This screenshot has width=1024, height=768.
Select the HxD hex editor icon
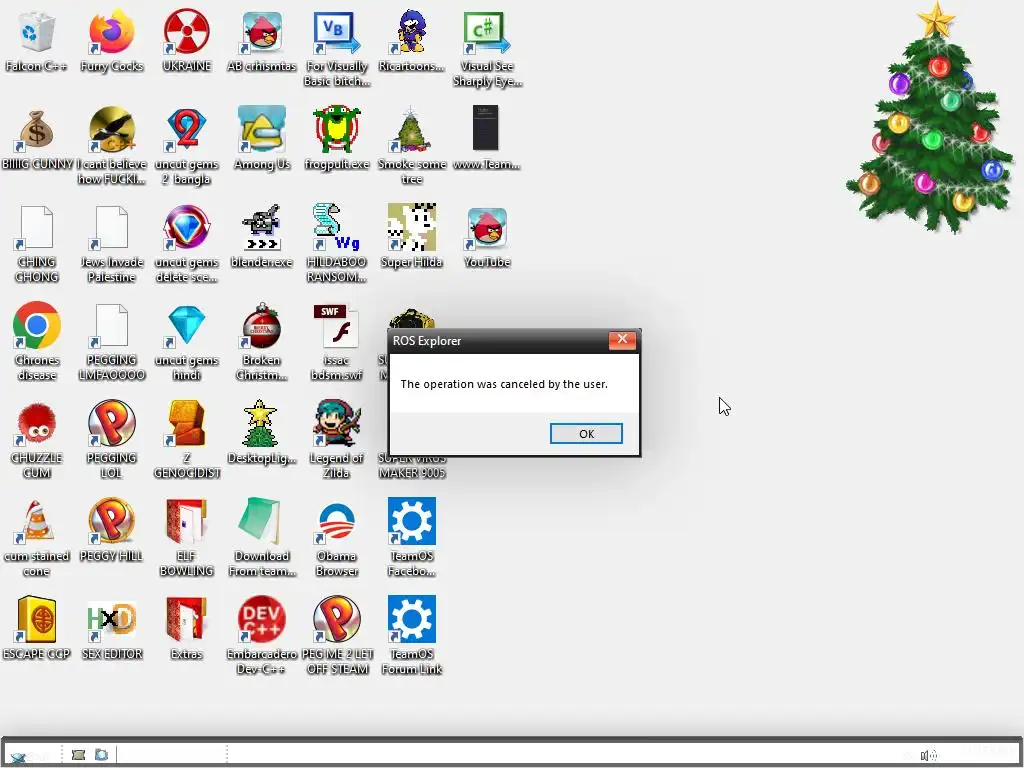[112, 619]
